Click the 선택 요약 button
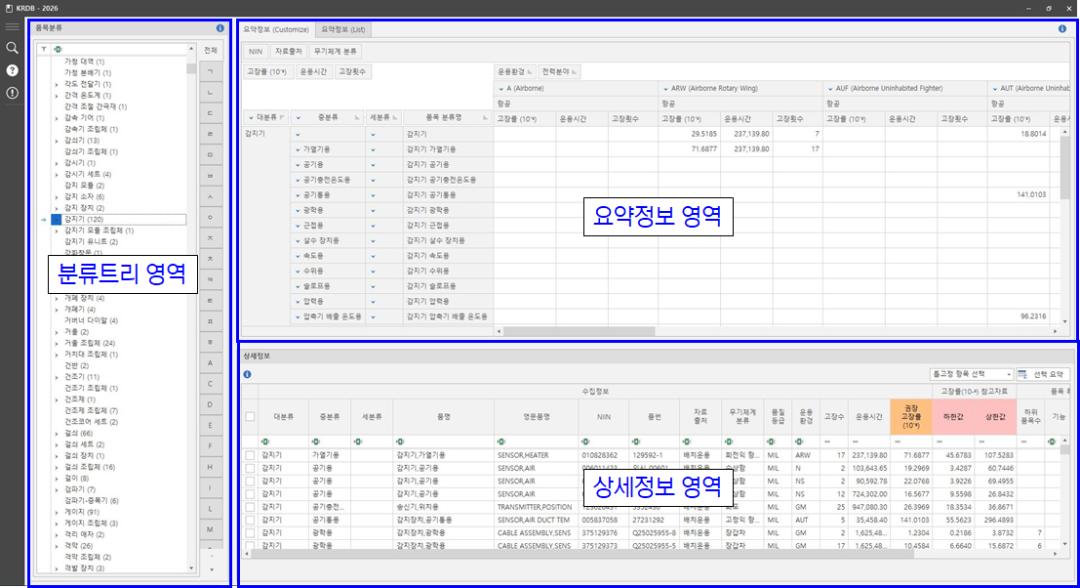 tap(1043, 374)
